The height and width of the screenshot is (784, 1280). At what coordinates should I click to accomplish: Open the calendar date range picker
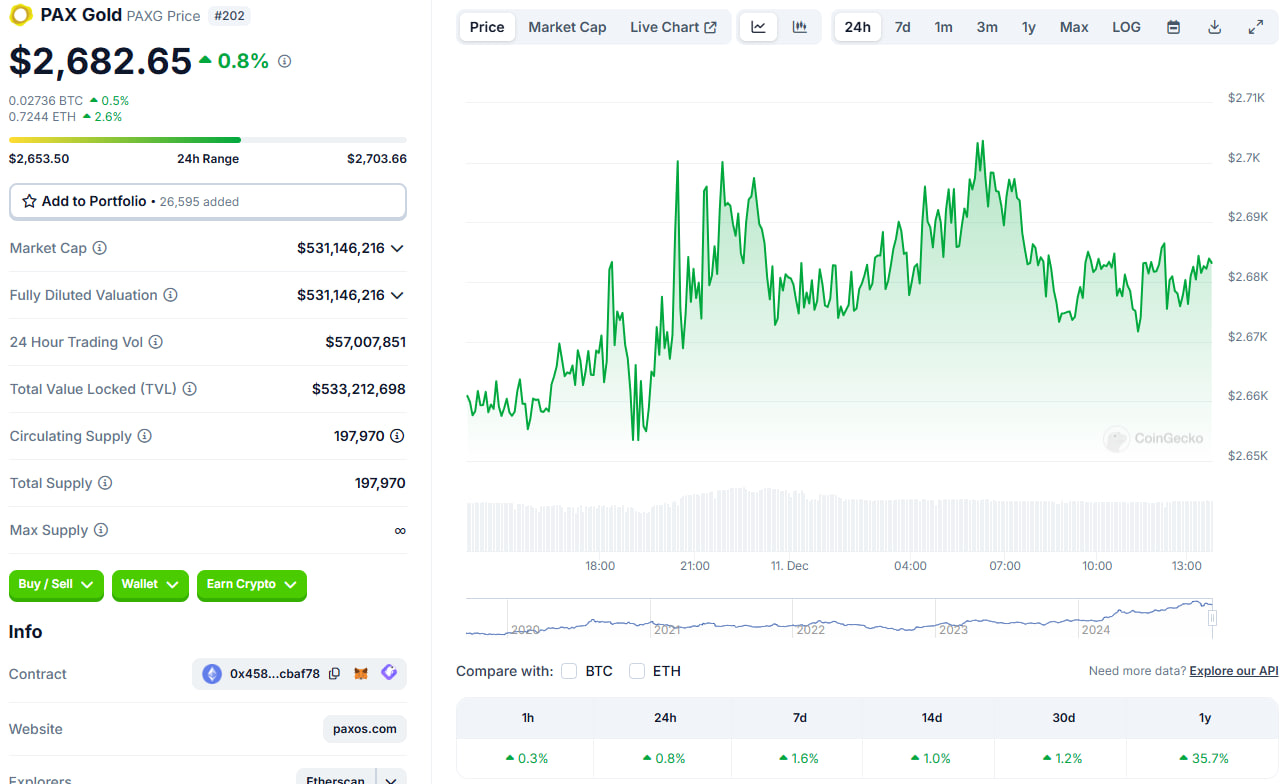1173,27
